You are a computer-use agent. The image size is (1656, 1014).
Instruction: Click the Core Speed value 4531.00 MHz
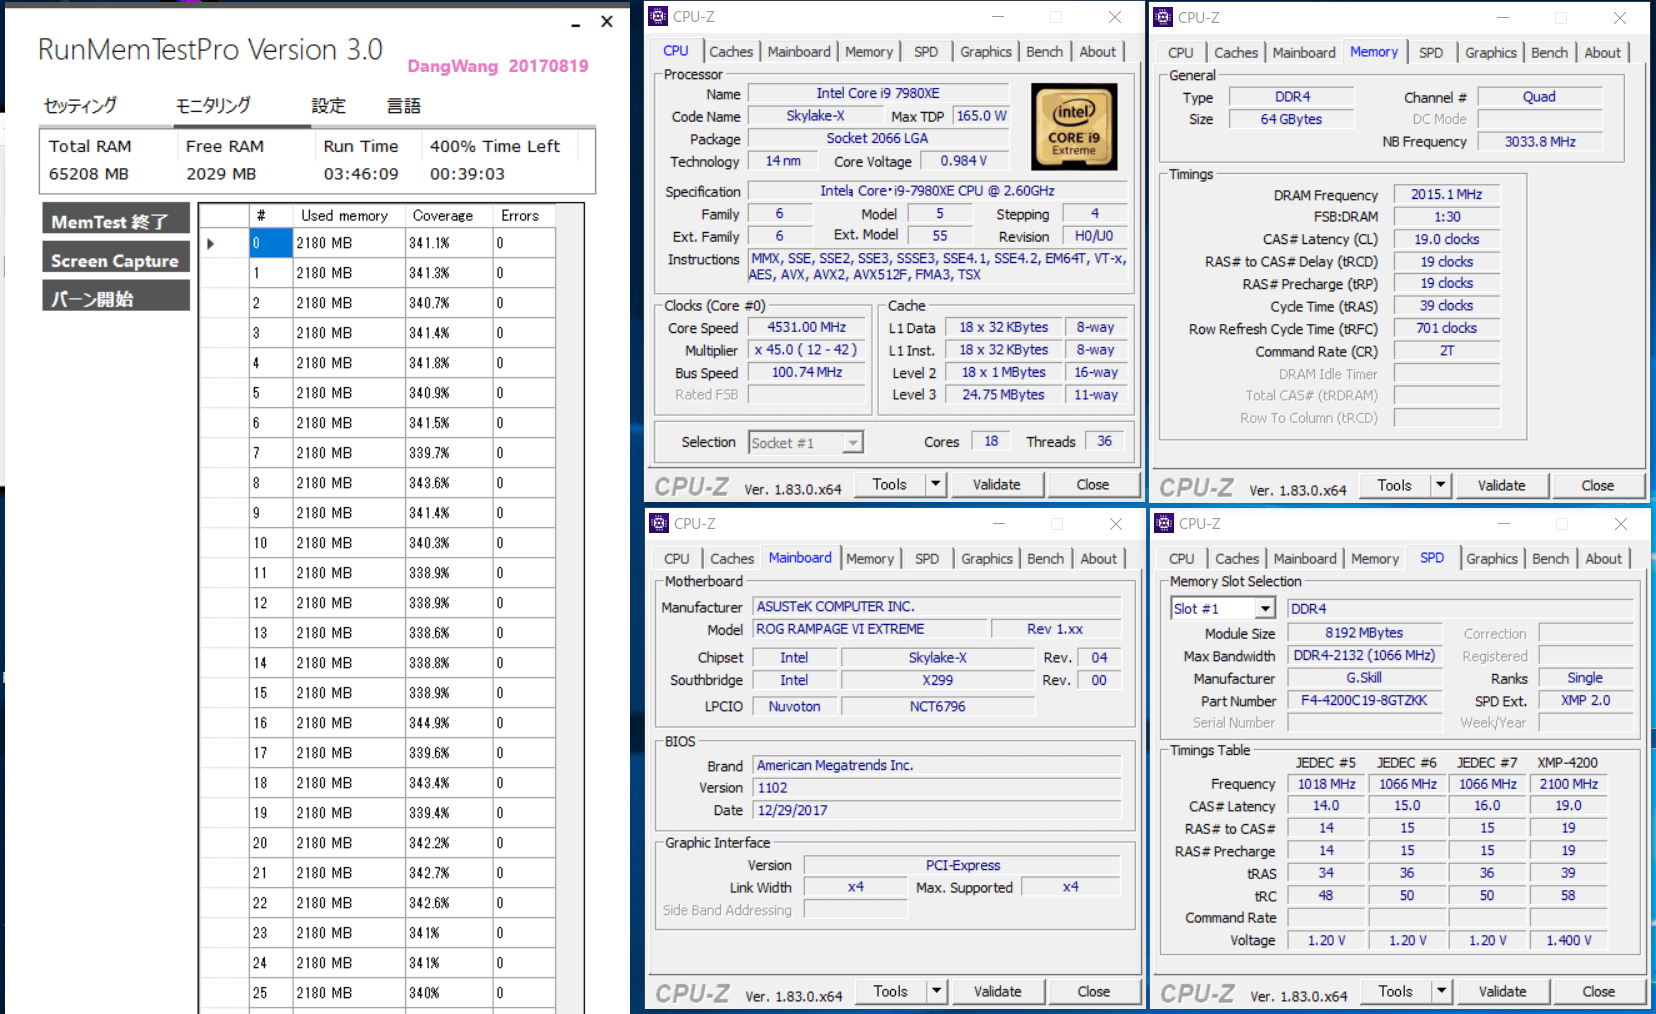[806, 327]
